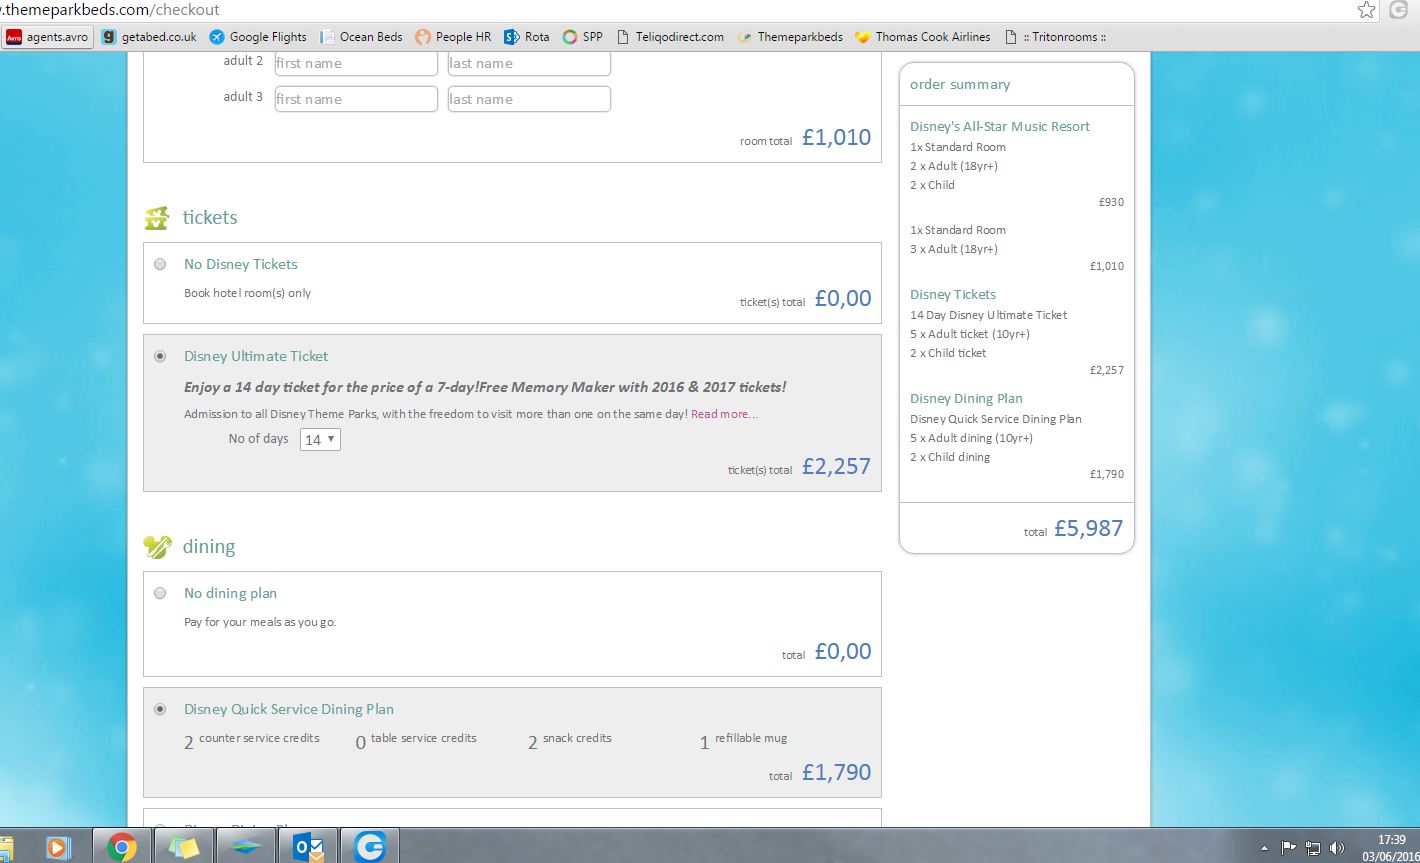Select the Disney Ultimate Ticket radio button
The width and height of the screenshot is (1420, 863).
tap(160, 356)
